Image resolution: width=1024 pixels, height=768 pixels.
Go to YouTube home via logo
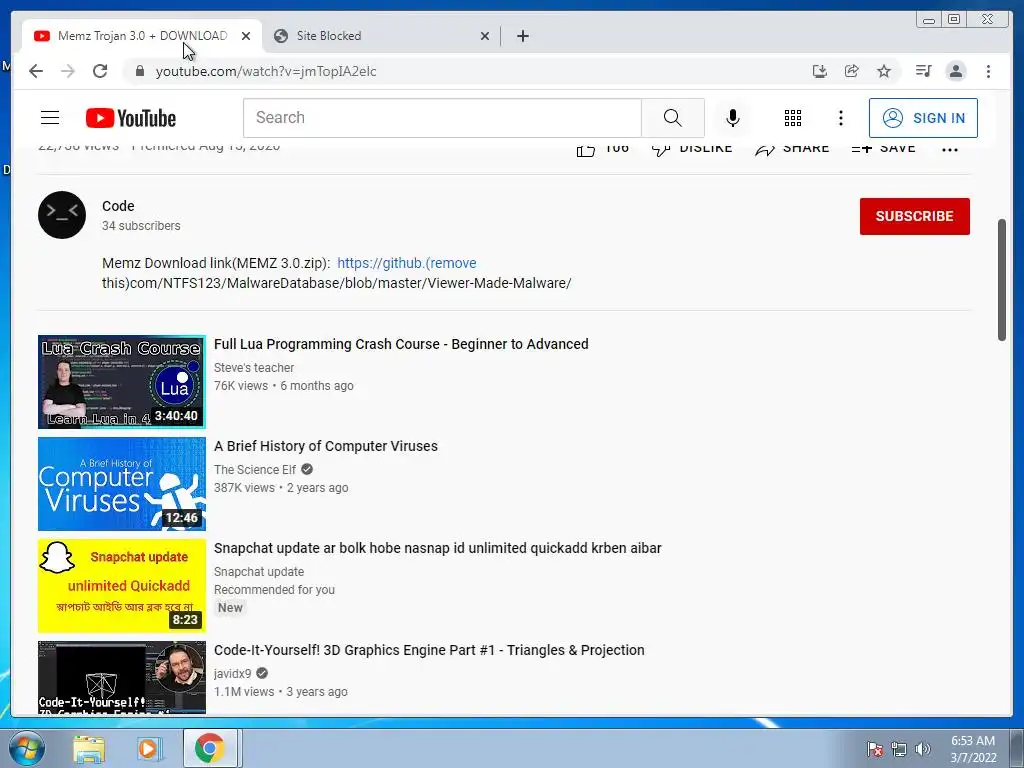[131, 118]
